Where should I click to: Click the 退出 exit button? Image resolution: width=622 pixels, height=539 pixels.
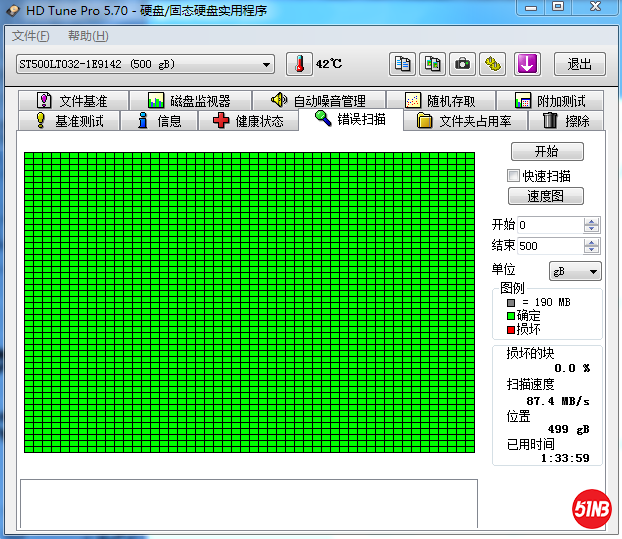580,64
